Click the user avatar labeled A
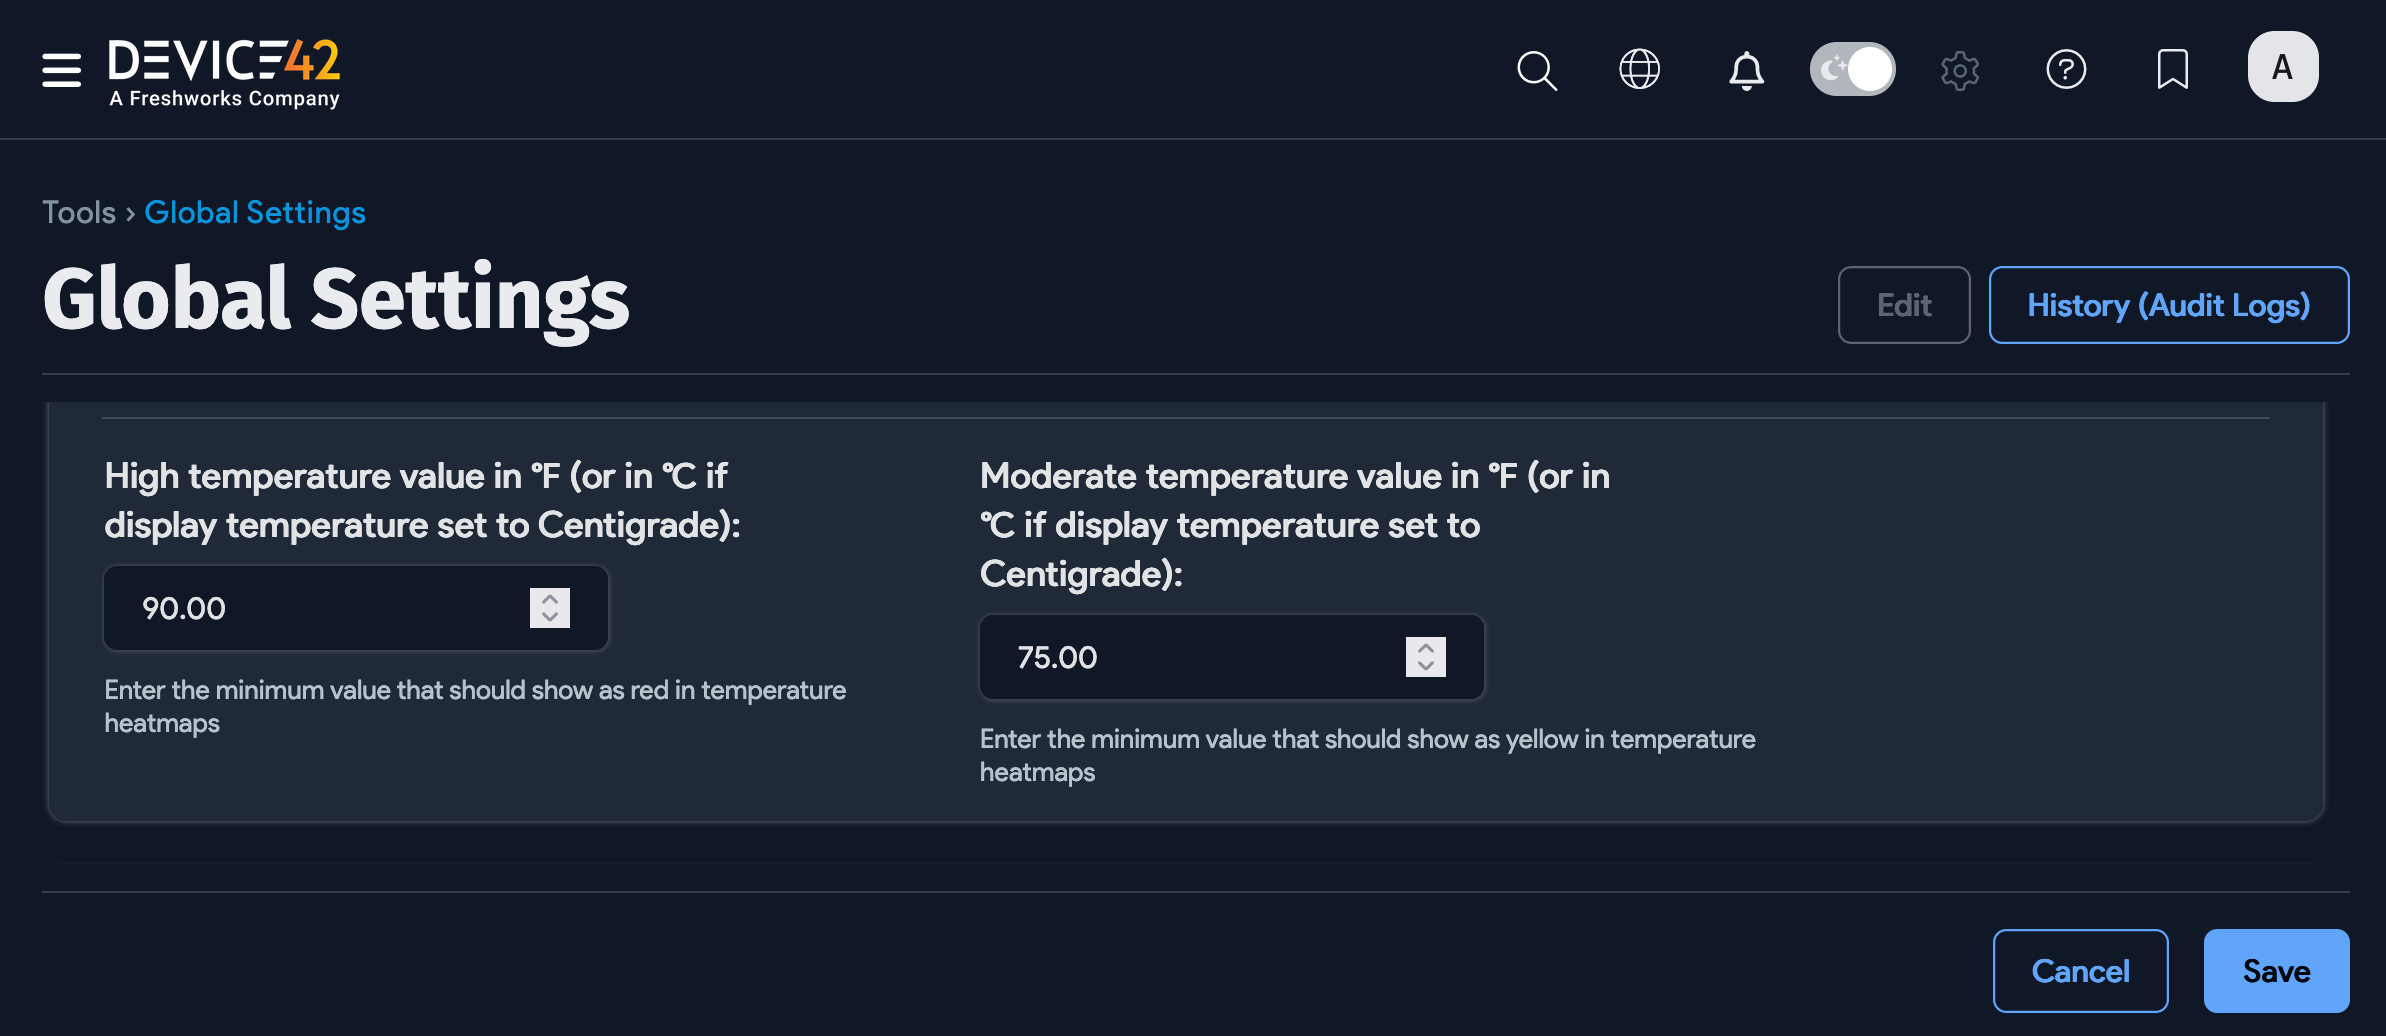The width and height of the screenshot is (2386, 1036). 2282,66
